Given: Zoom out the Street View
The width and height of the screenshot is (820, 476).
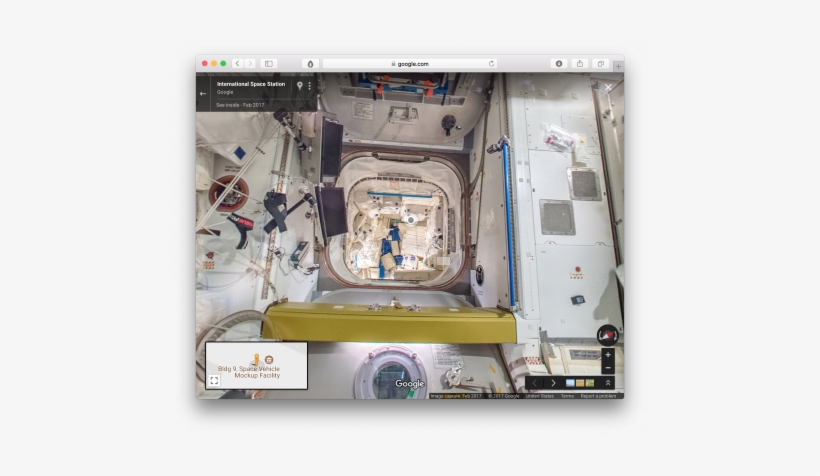Looking at the screenshot, I should click(608, 368).
